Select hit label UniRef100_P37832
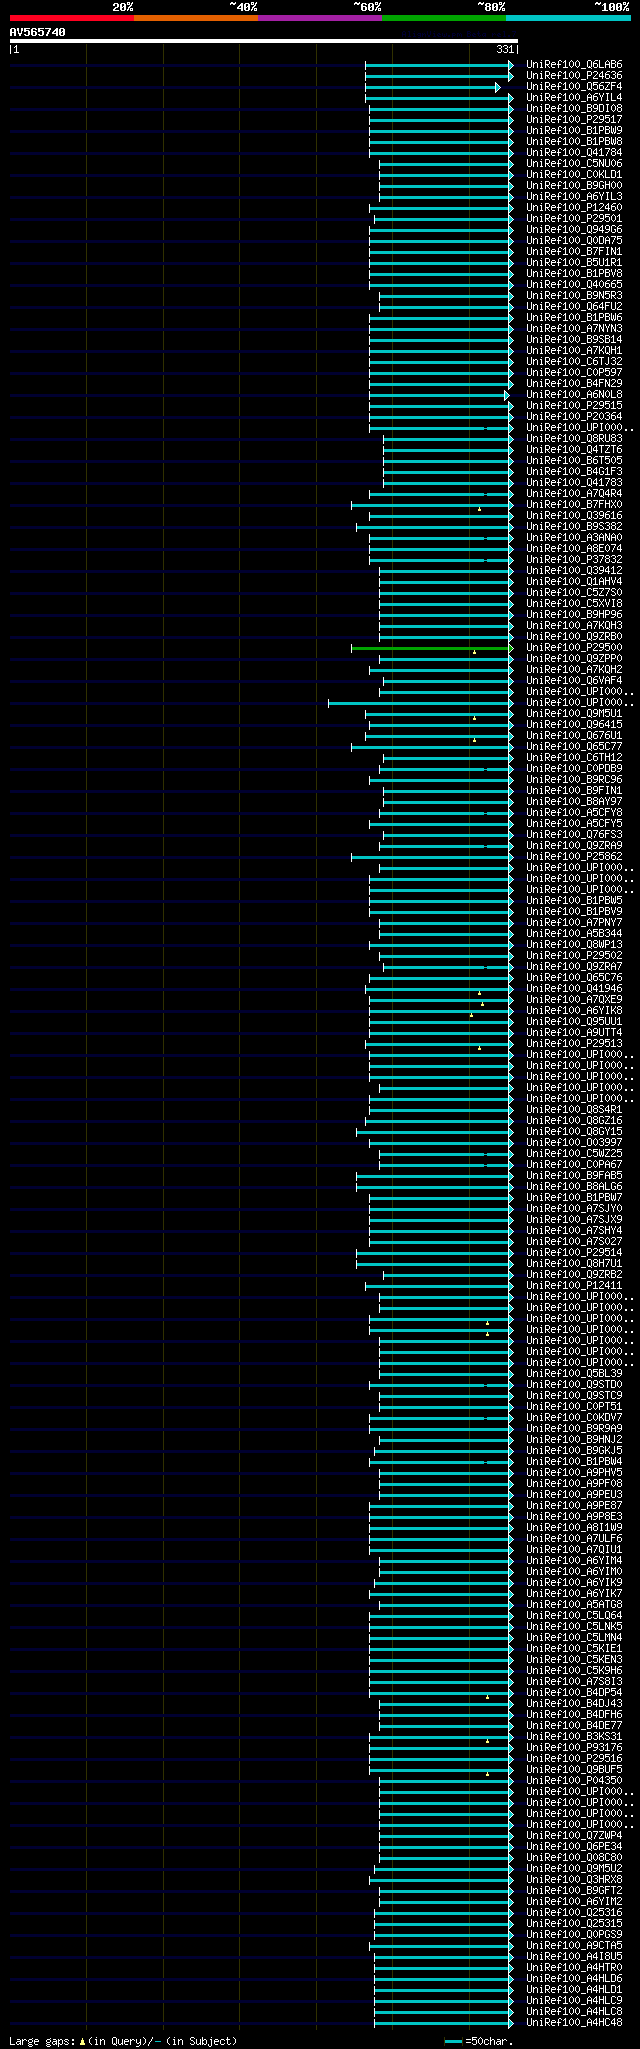 tap(574, 560)
